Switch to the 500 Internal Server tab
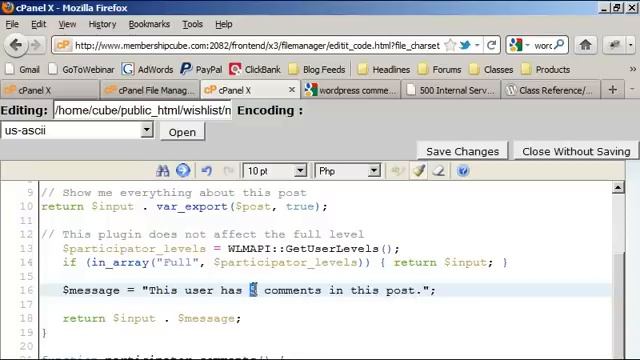The height and width of the screenshot is (360, 640). (451, 90)
